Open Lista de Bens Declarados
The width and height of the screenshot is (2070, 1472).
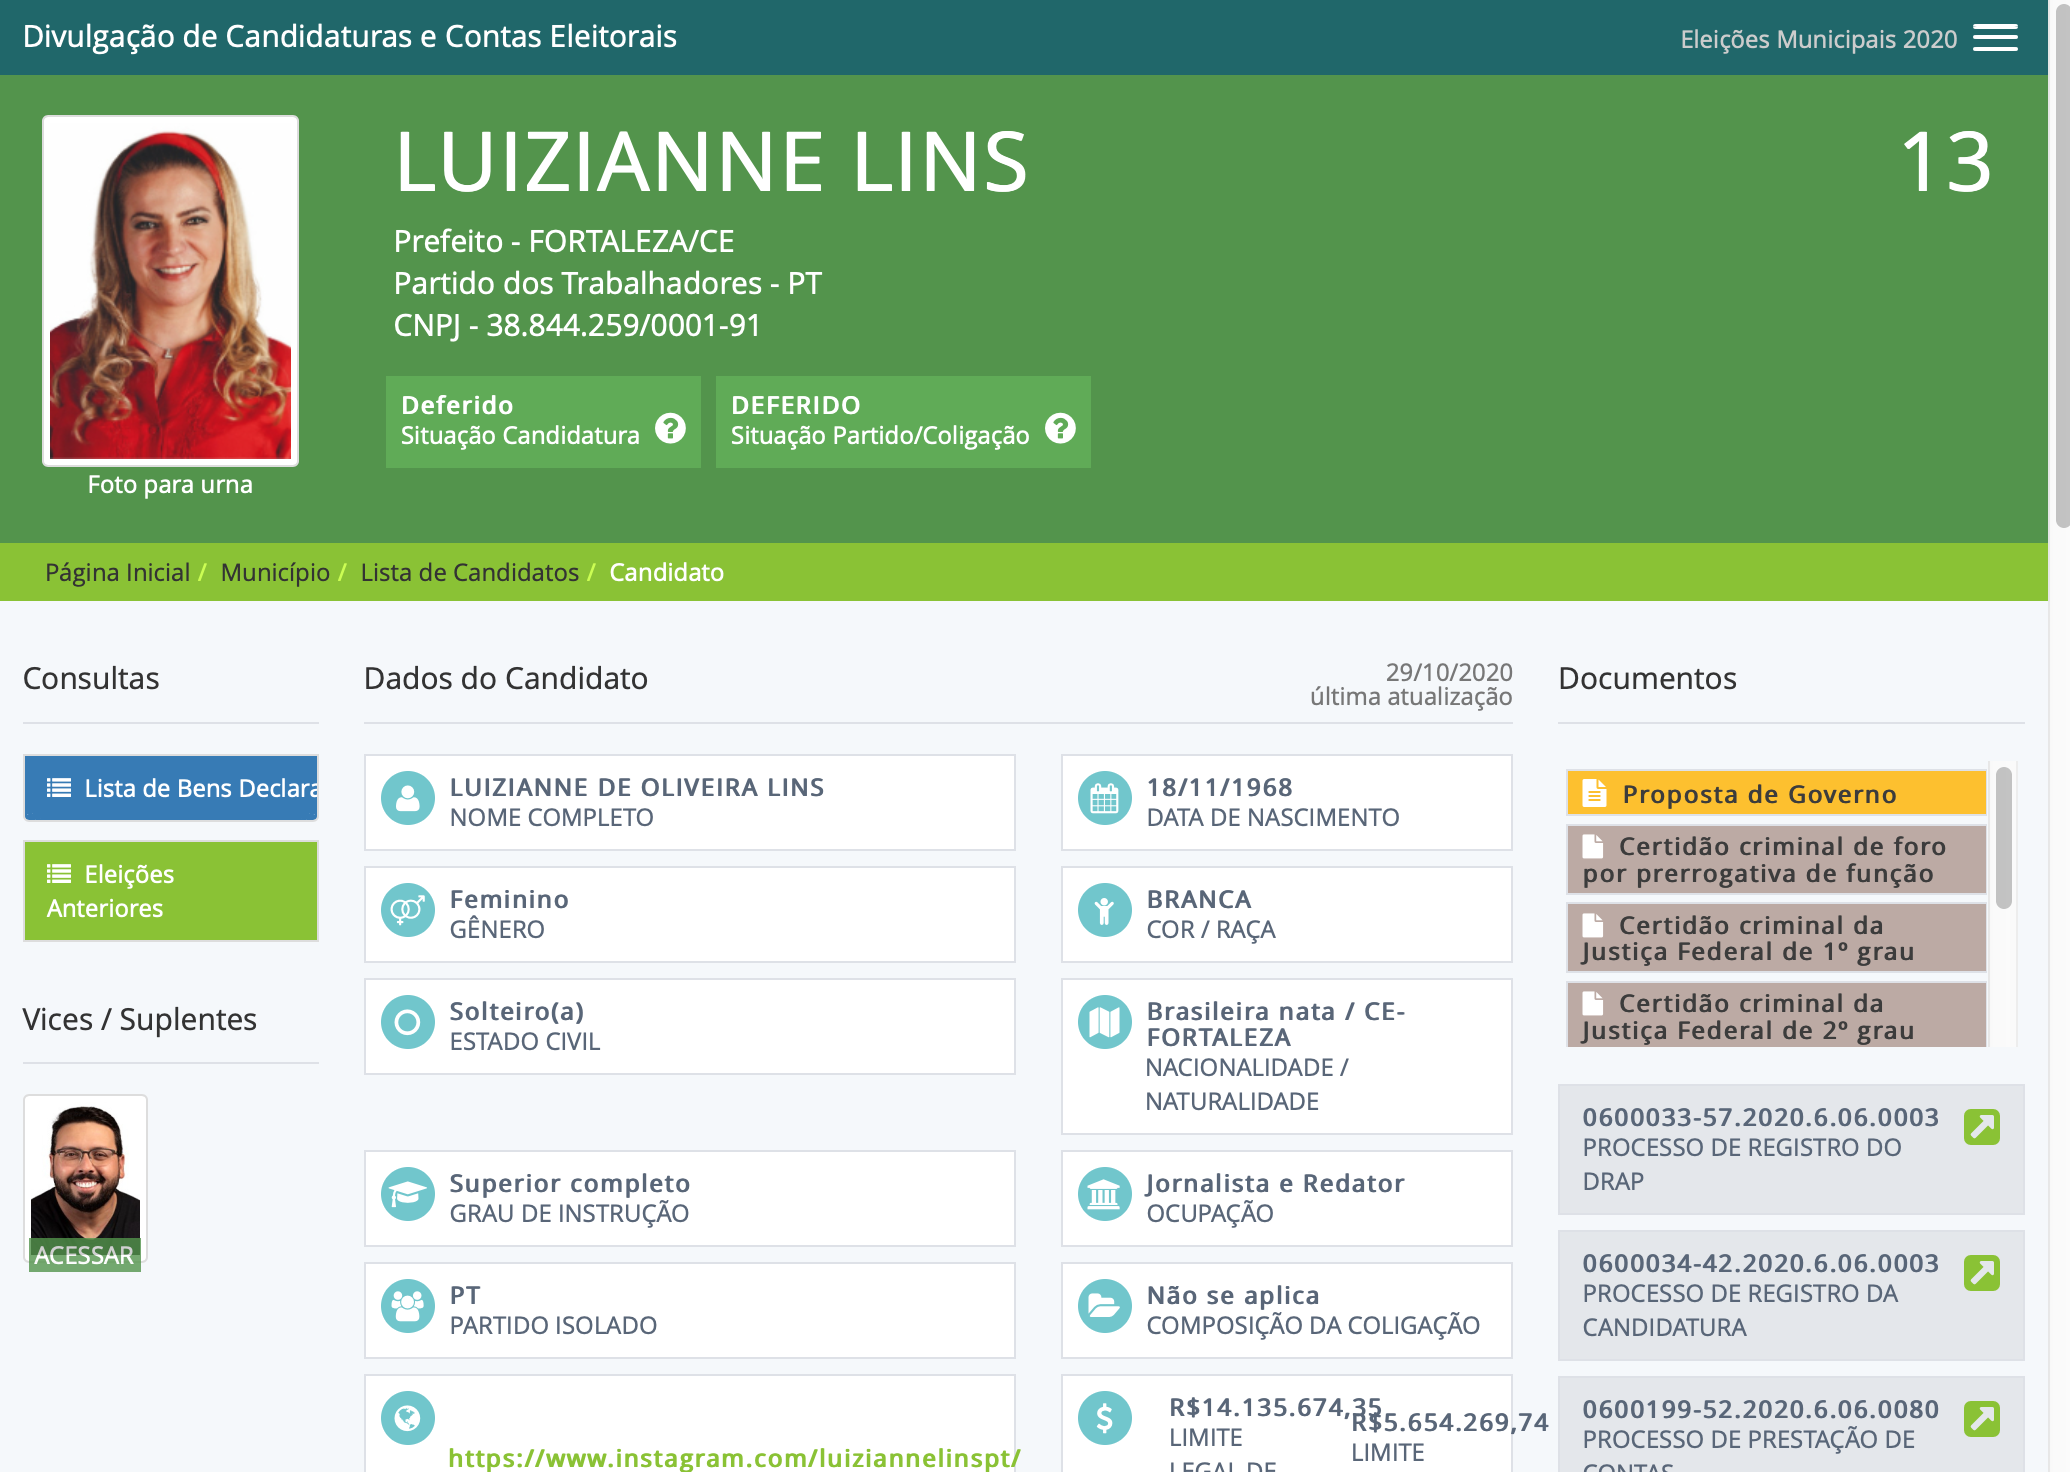pyautogui.click(x=171, y=788)
